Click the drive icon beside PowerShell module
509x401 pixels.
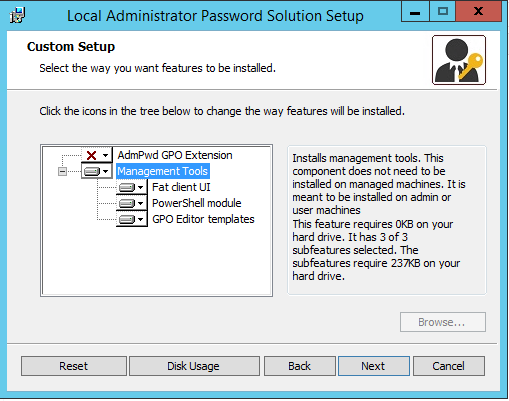[127, 203]
